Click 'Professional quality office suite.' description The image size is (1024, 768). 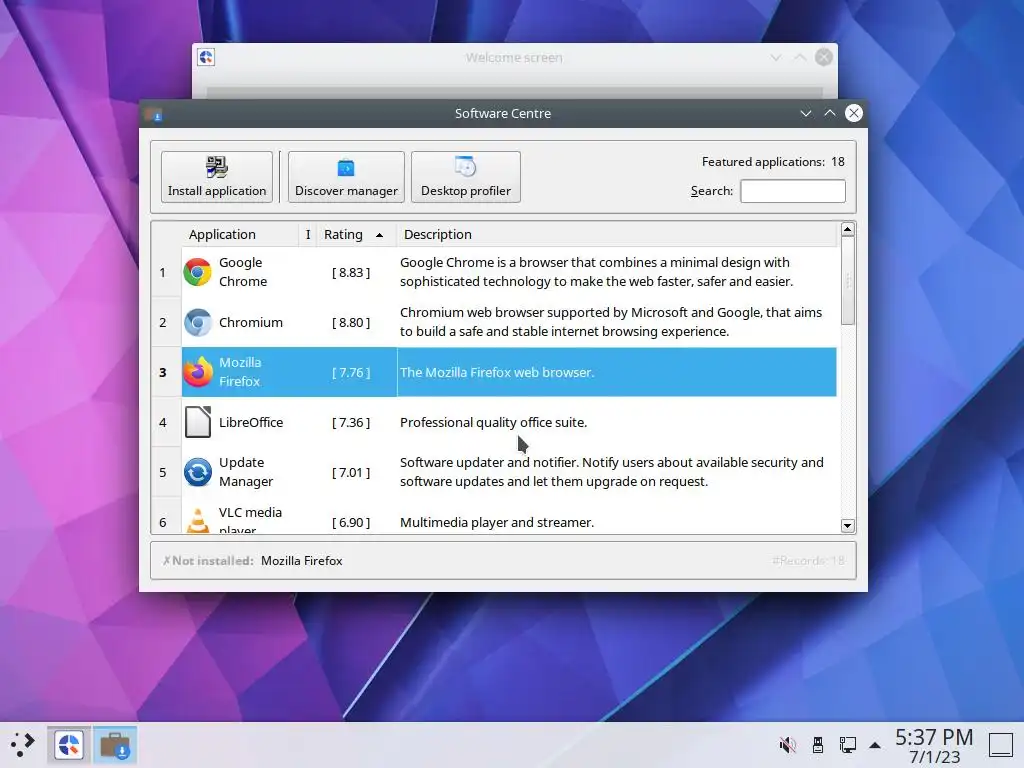click(493, 423)
